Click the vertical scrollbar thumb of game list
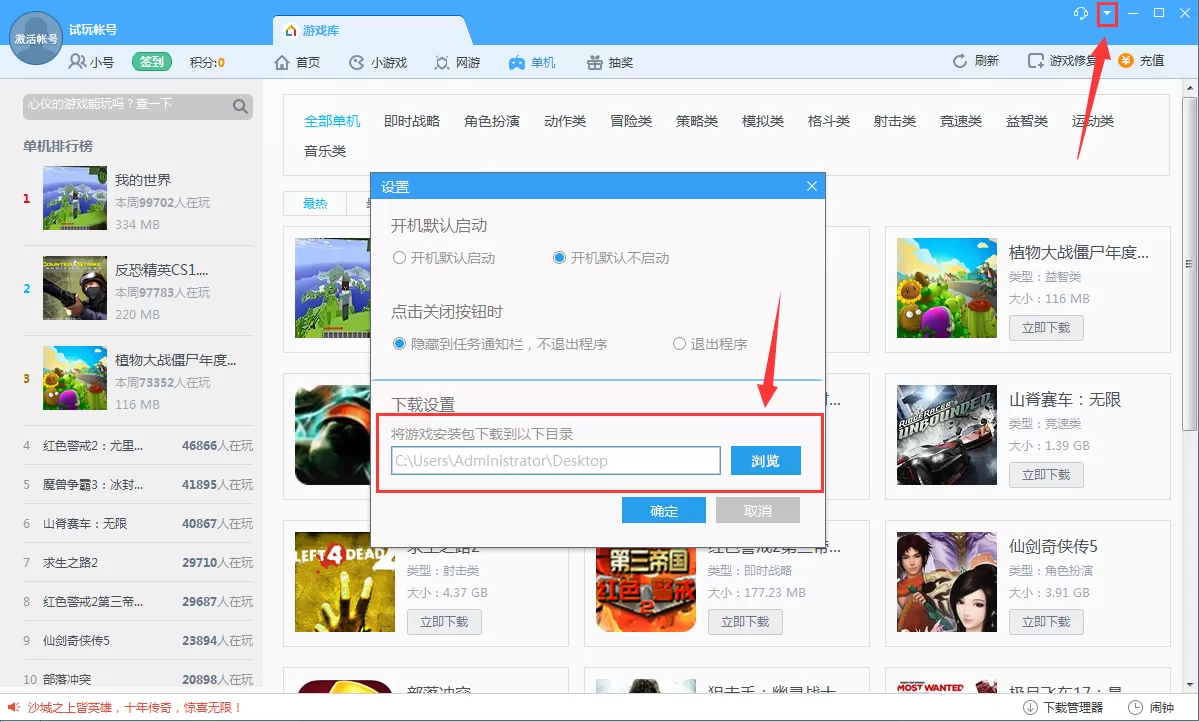Image resolution: width=1199 pixels, height=722 pixels. point(1189,264)
